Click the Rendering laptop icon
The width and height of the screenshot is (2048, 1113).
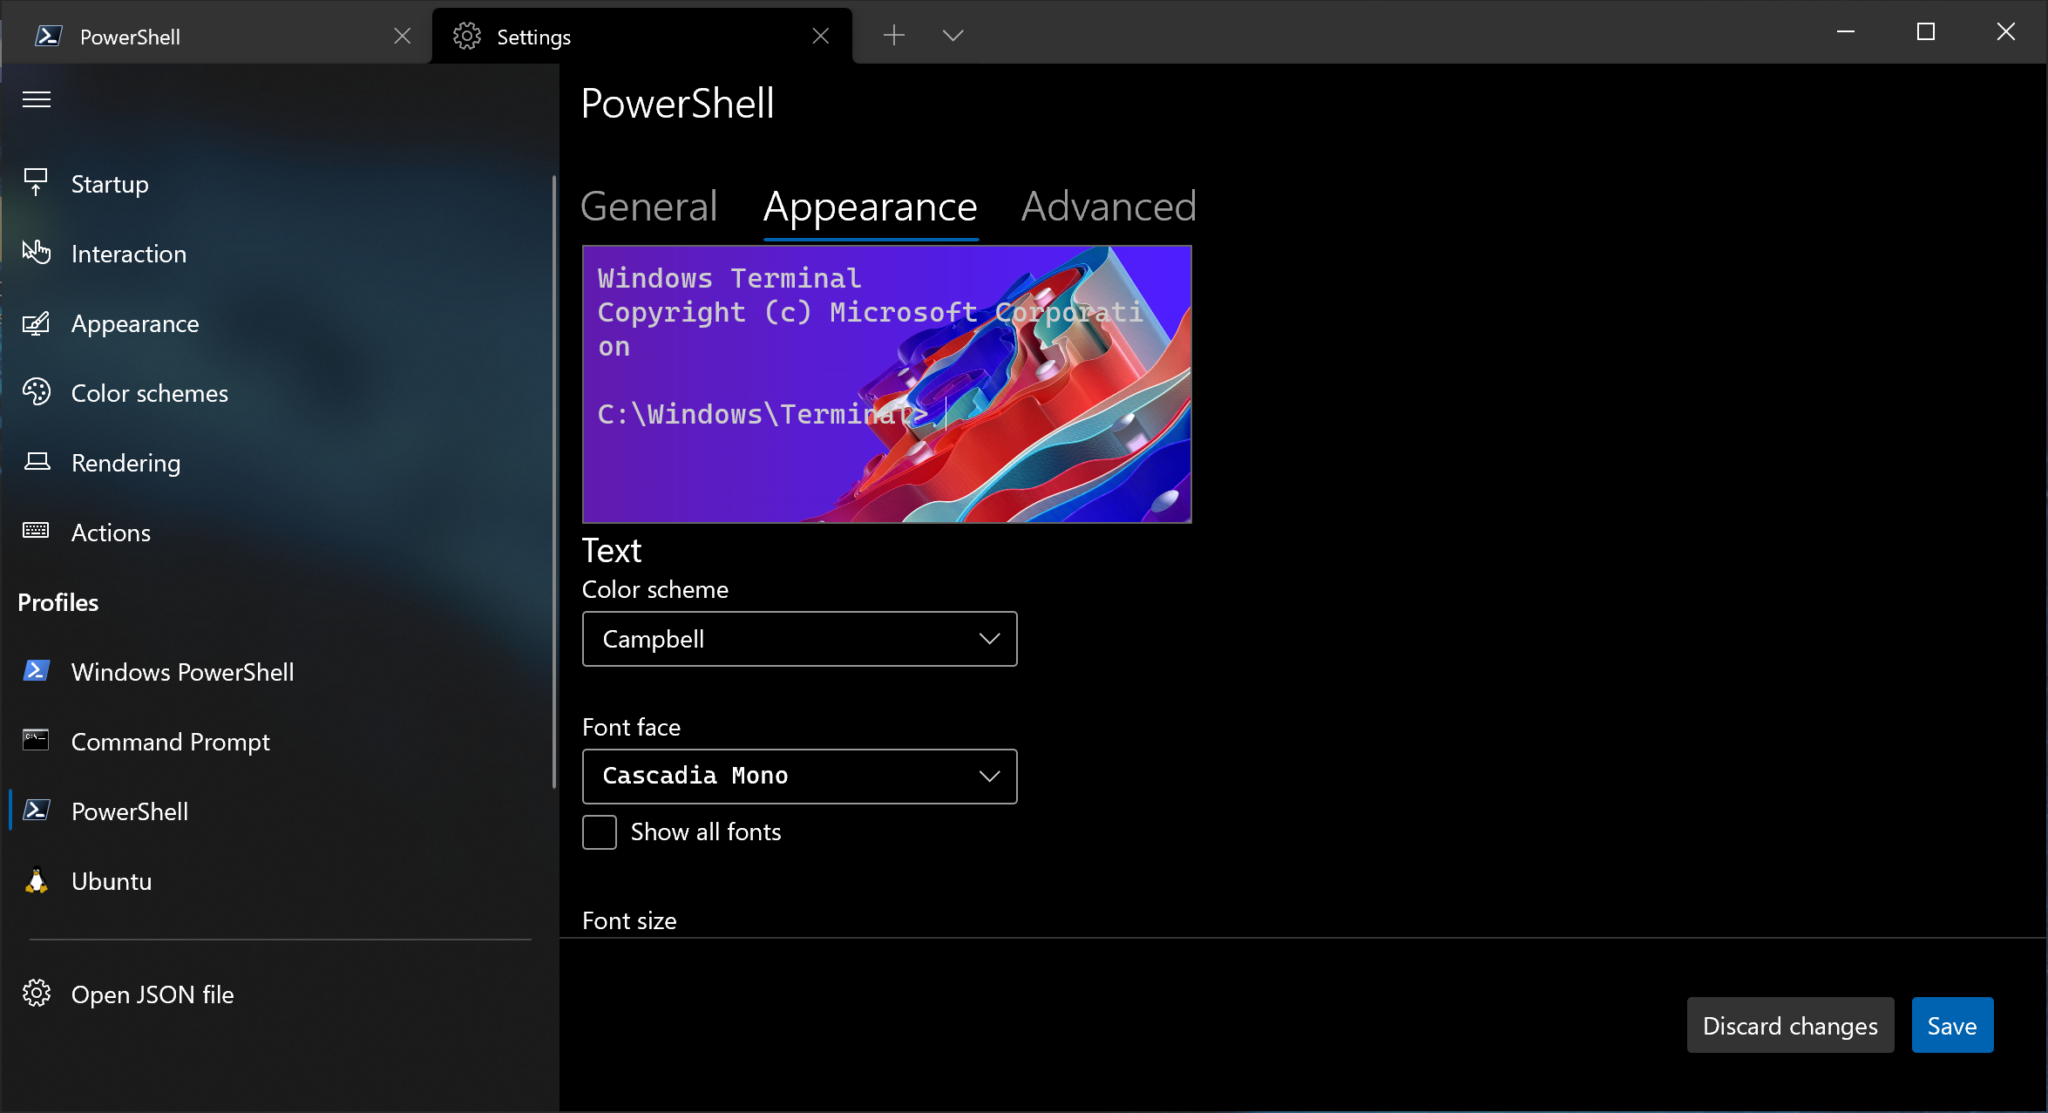click(36, 462)
